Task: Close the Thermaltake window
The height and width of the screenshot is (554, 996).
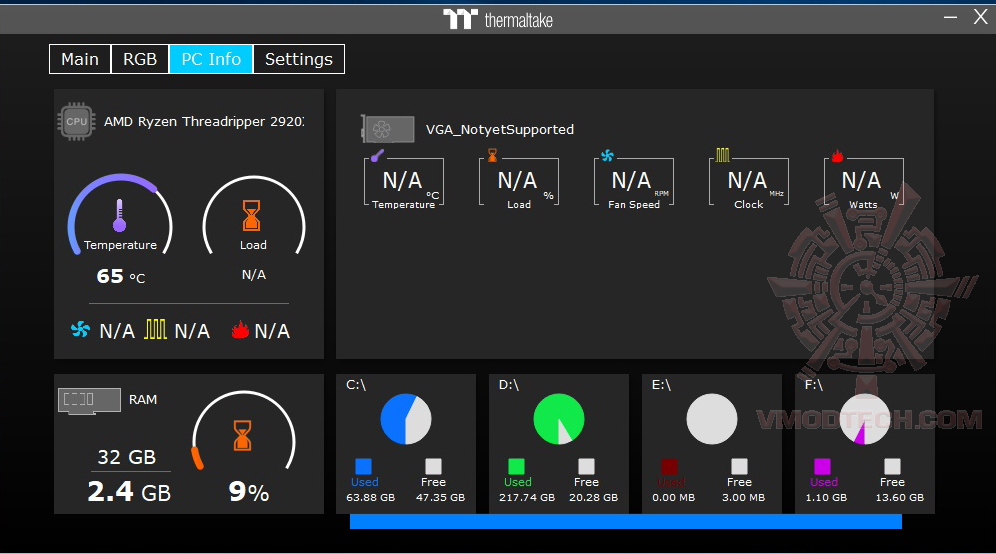Action: pyautogui.click(x=980, y=17)
